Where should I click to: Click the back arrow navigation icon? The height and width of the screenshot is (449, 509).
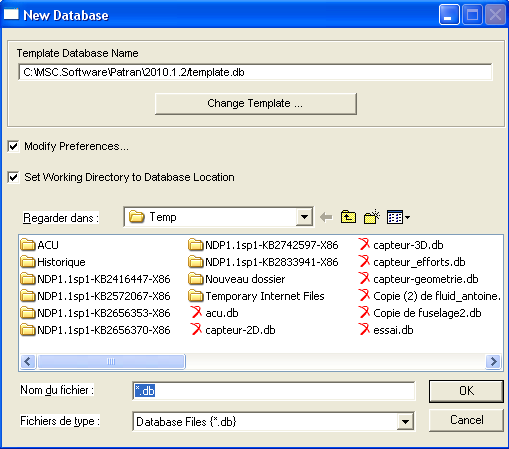(x=326, y=218)
